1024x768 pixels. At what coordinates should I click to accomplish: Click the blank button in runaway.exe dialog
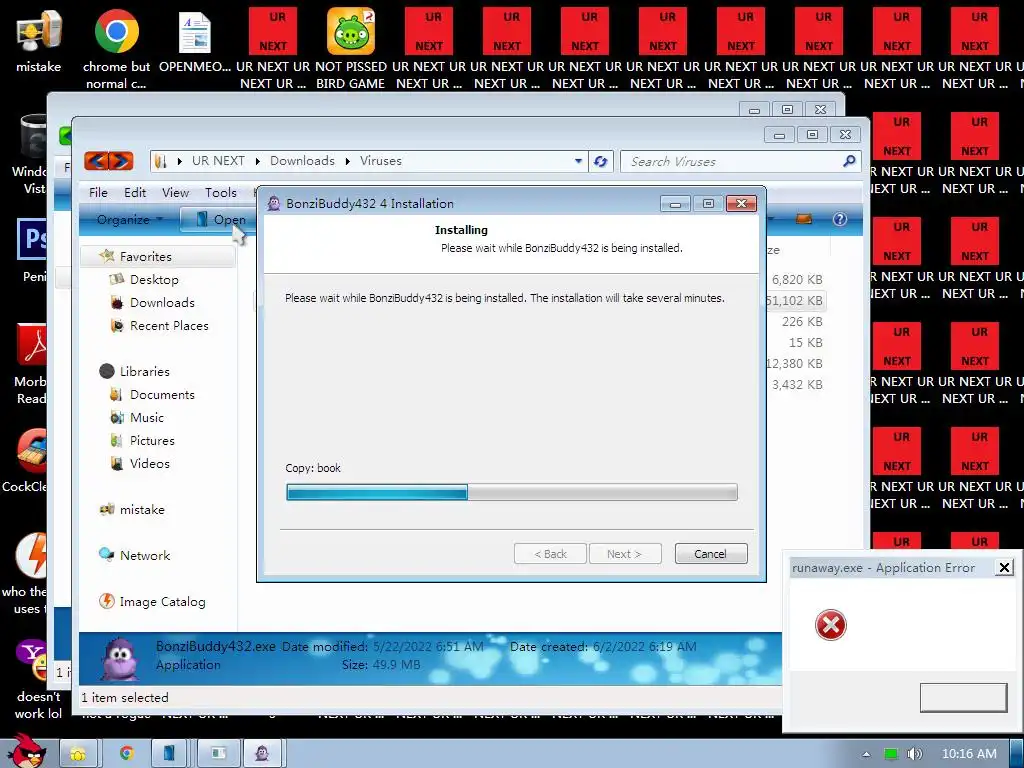click(963, 697)
